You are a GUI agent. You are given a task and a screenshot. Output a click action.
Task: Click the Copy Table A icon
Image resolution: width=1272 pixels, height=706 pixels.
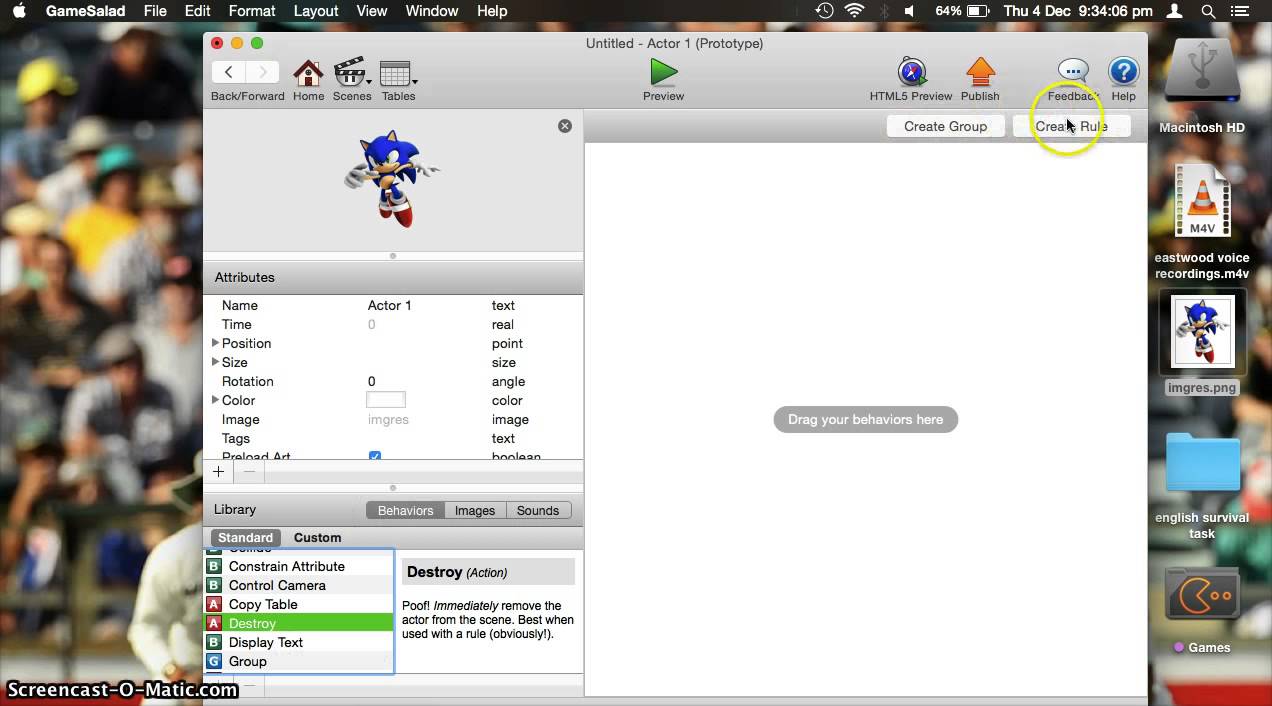tap(214, 604)
